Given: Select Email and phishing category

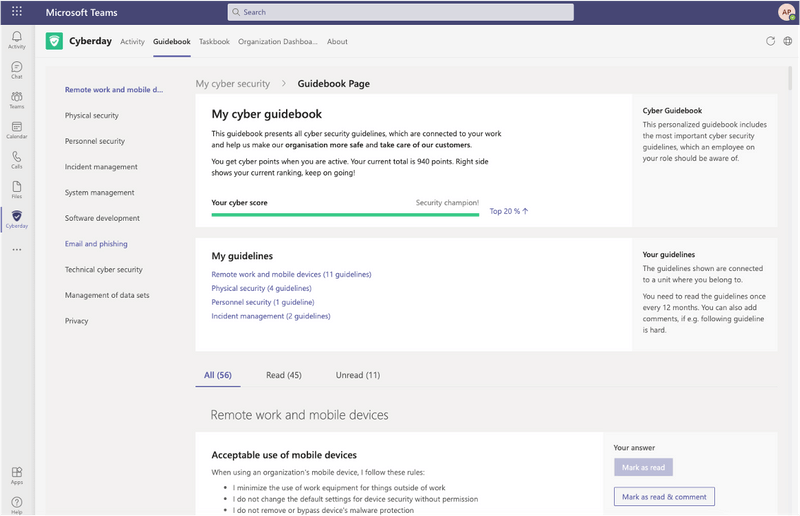Looking at the screenshot, I should click(96, 244).
